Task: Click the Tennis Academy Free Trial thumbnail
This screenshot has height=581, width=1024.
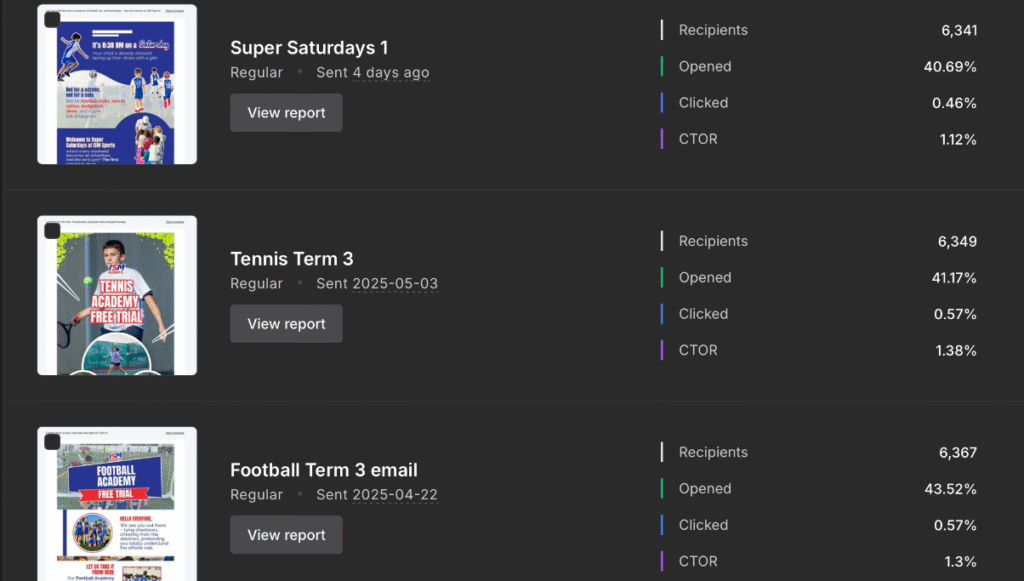Action: click(x=117, y=300)
